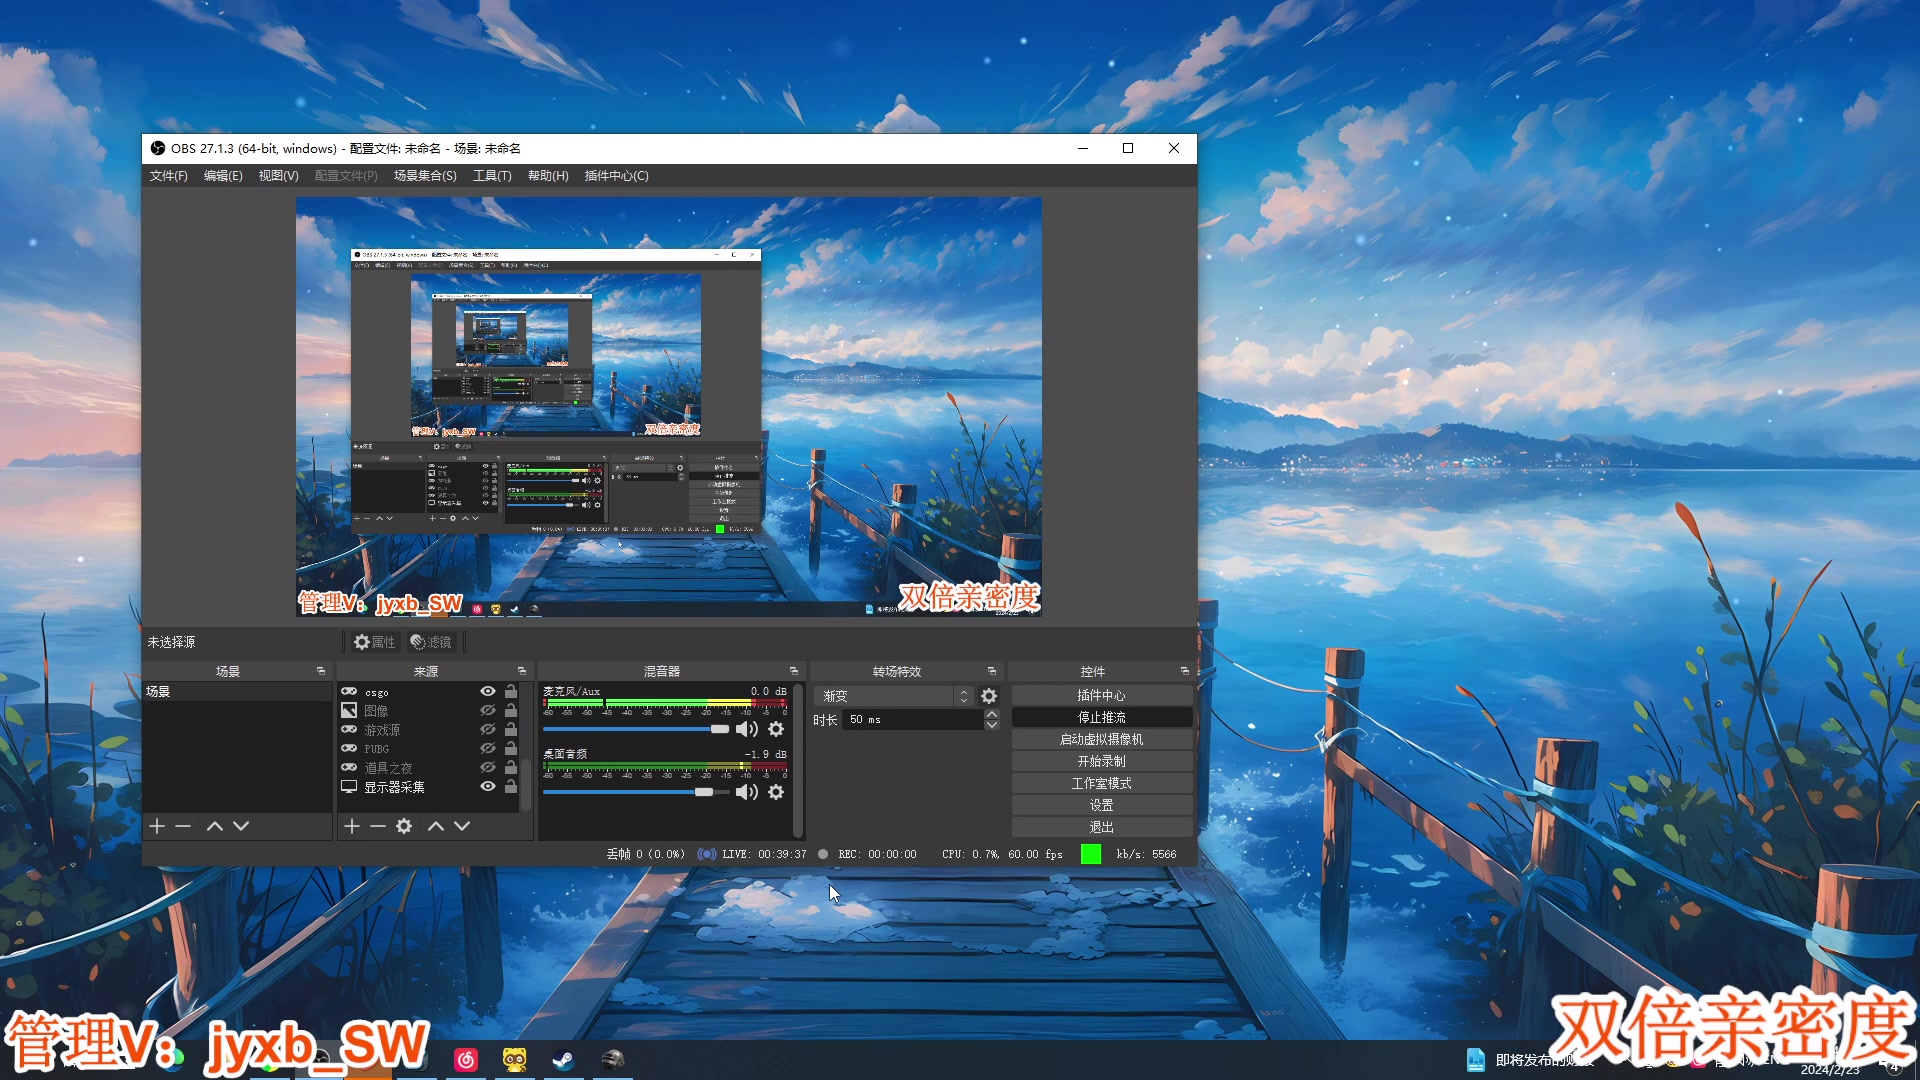Hide the 显示器采集 source with its eye icon
Screen dimensions: 1920x1080
tap(488, 786)
